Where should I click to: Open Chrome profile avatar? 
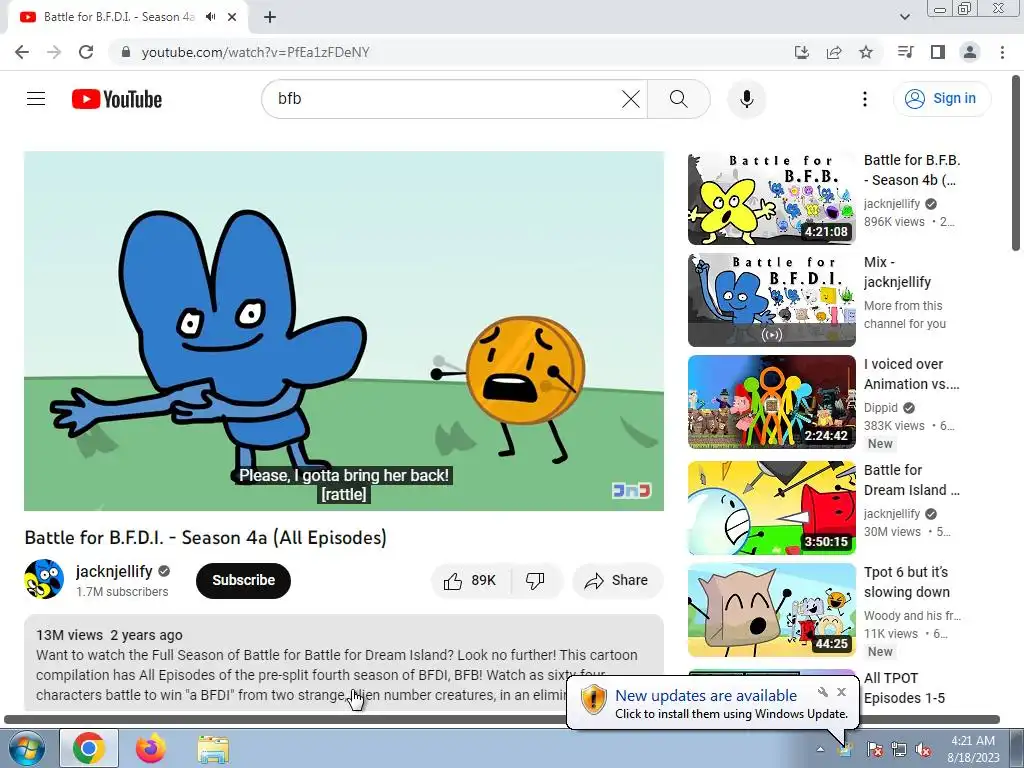[x=970, y=52]
